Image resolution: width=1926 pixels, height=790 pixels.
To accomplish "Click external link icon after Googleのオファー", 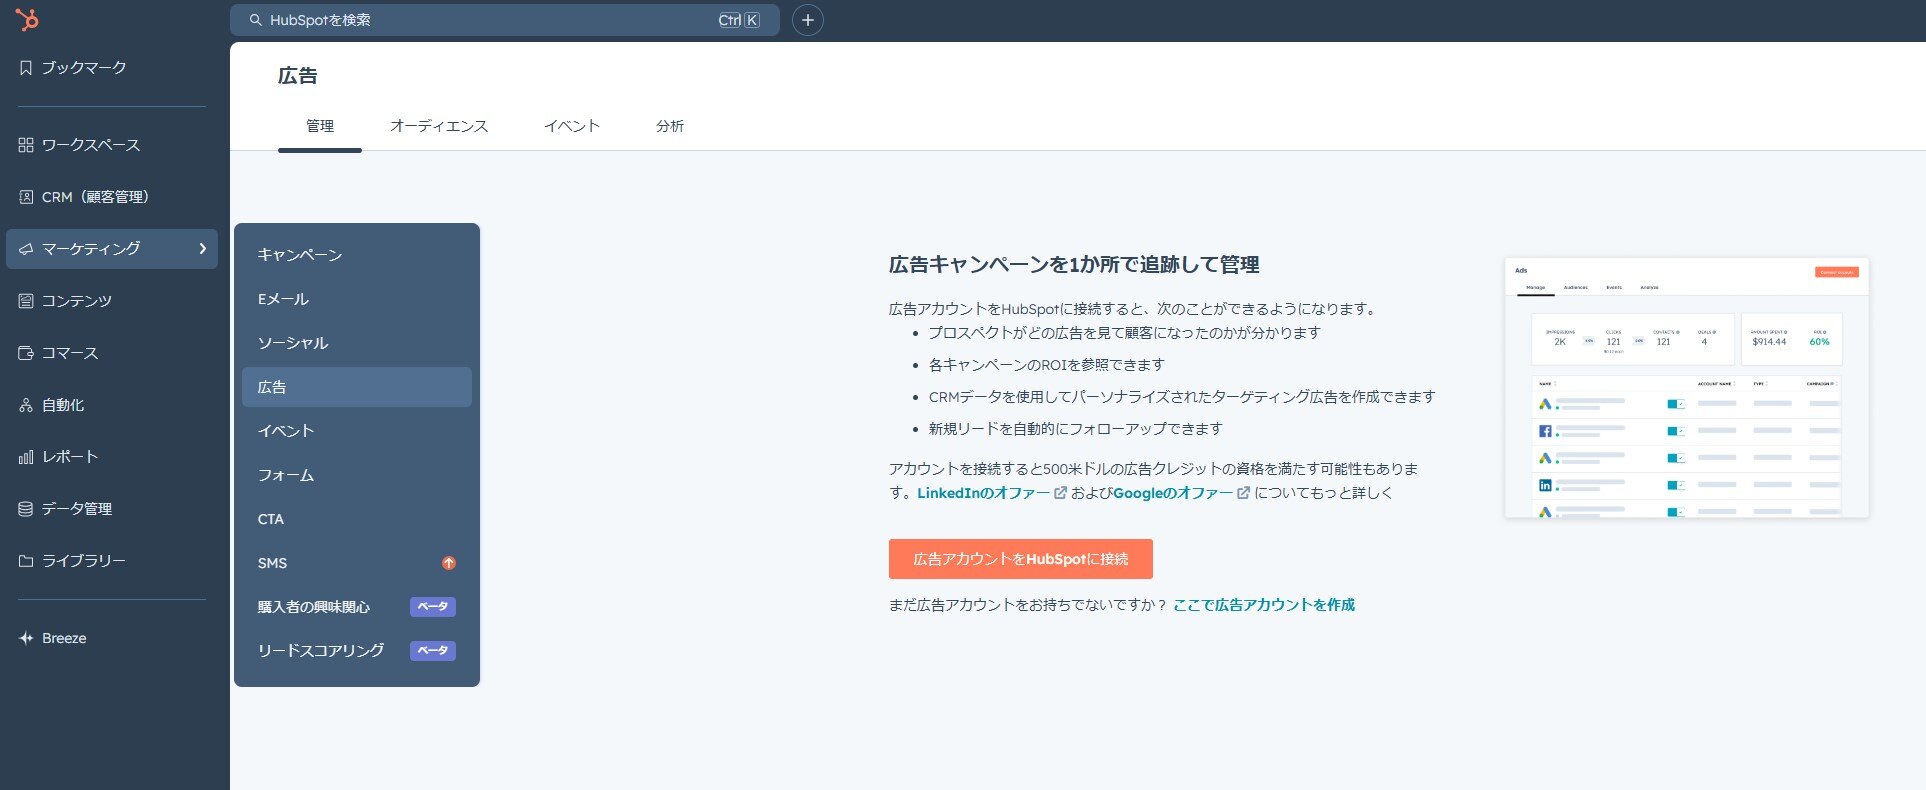I will click(x=1244, y=493).
